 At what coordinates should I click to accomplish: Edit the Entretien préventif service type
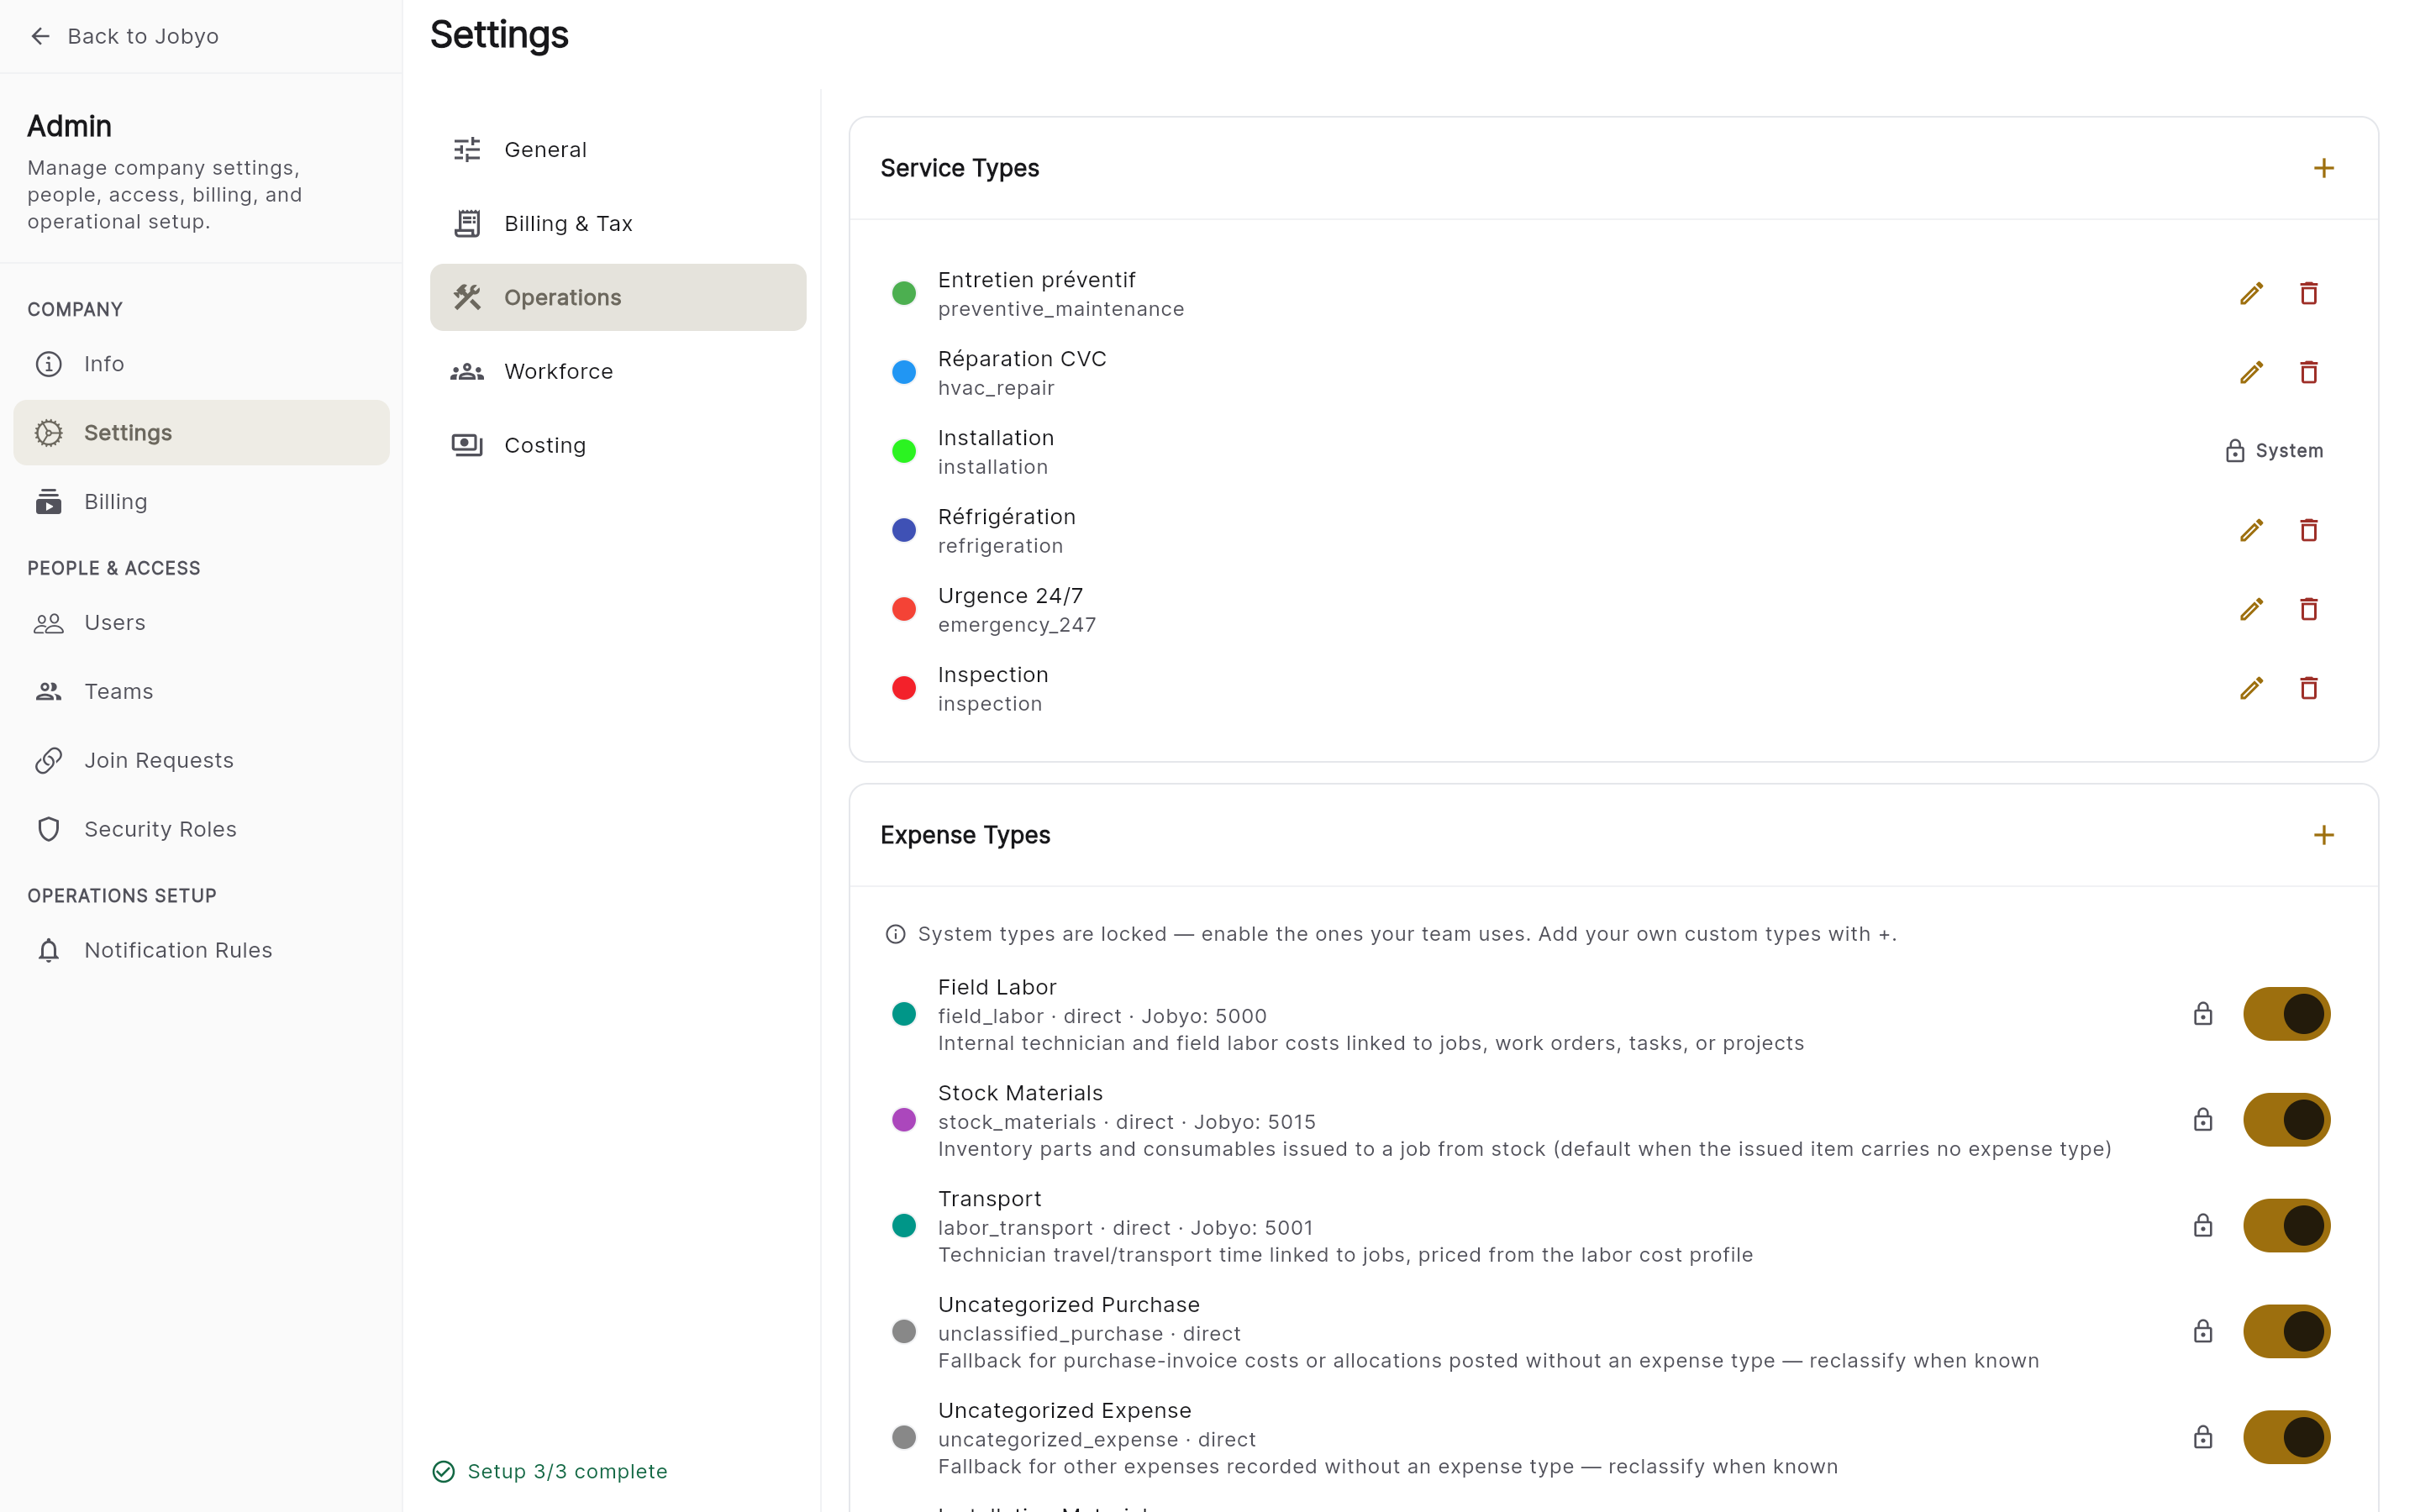click(x=2251, y=293)
